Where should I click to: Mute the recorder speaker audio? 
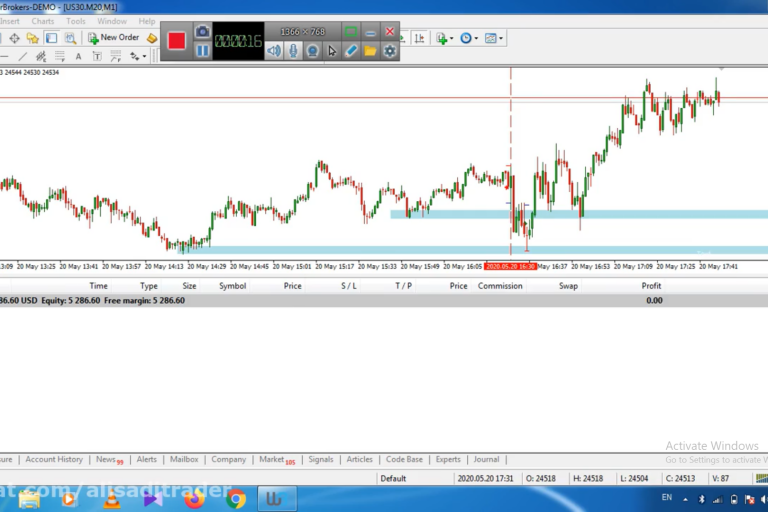(274, 50)
